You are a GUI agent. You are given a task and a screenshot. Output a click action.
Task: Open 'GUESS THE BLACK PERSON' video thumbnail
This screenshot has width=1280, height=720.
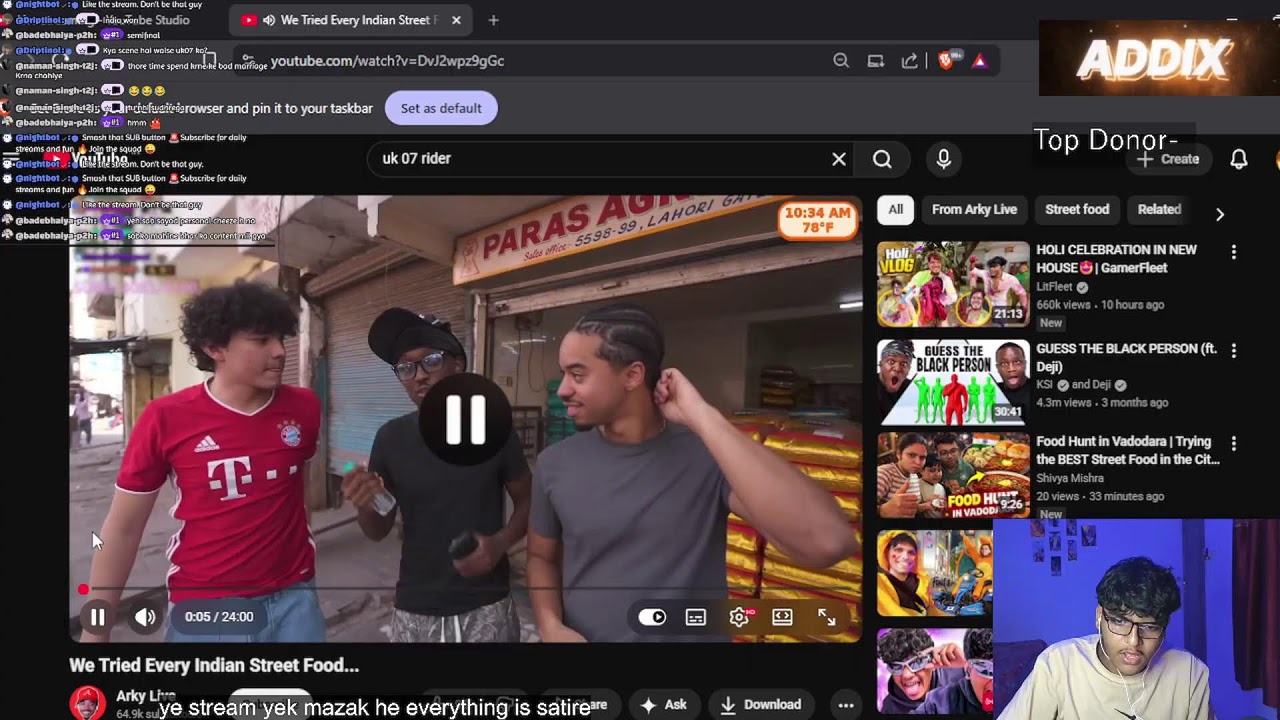[953, 382]
